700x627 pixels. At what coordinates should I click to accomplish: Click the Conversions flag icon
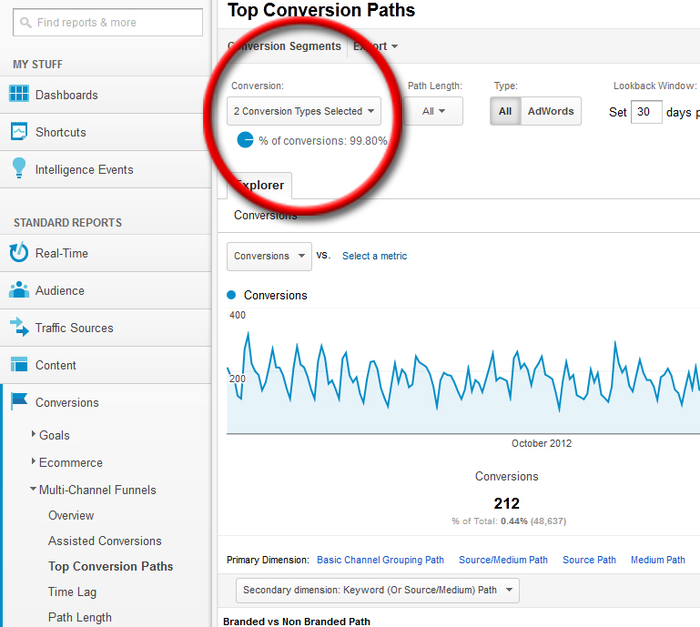pyautogui.click(x=19, y=402)
